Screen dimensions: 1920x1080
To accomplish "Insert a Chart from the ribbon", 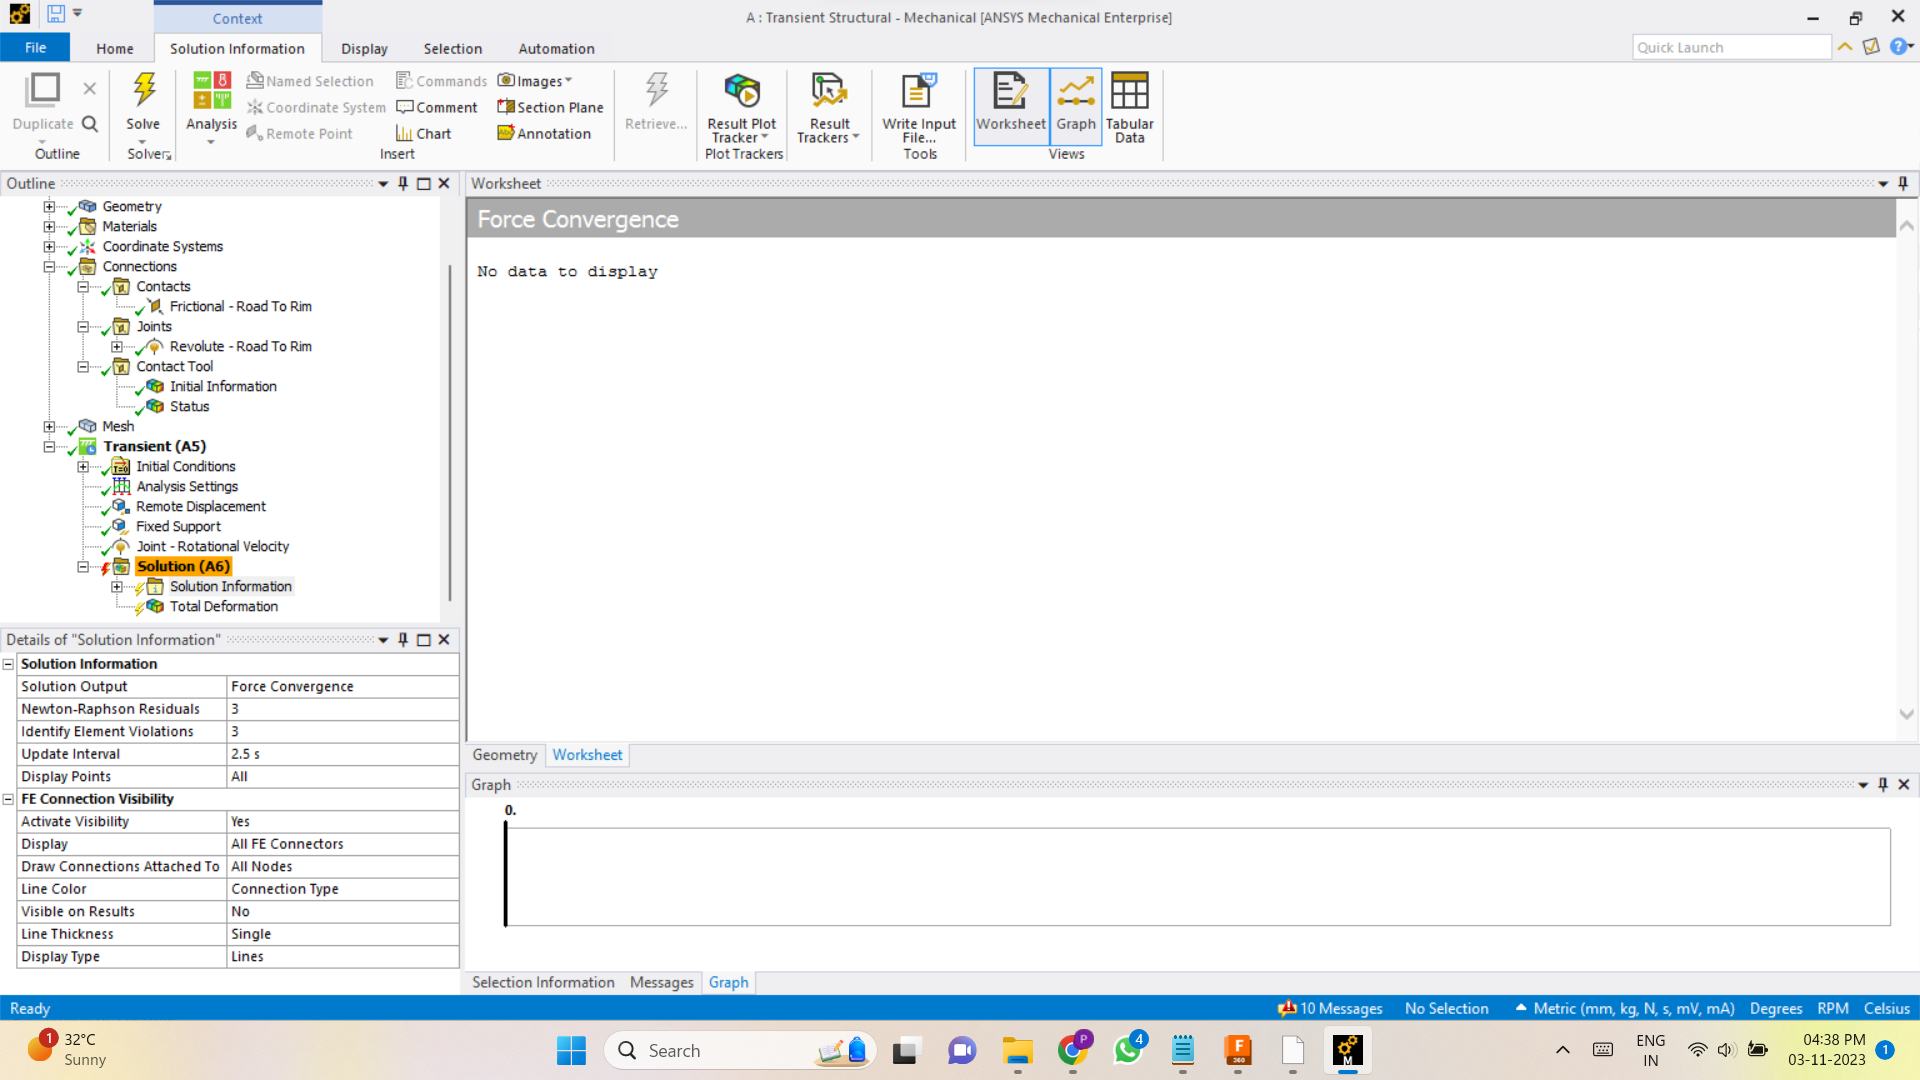I will click(x=423, y=133).
